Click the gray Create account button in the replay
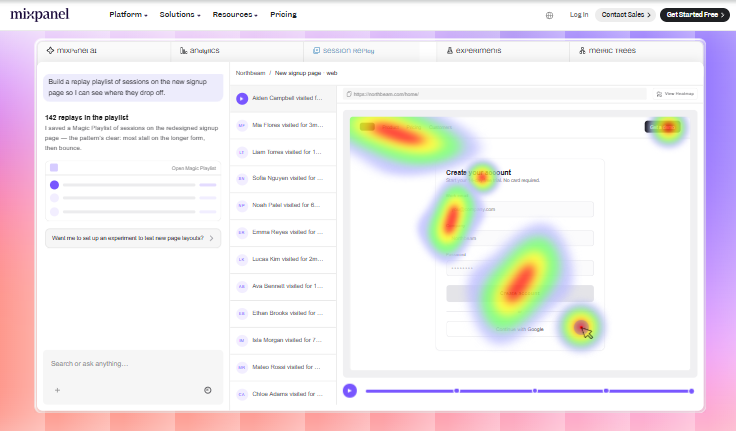Viewport: 736px width, 431px height. point(520,293)
